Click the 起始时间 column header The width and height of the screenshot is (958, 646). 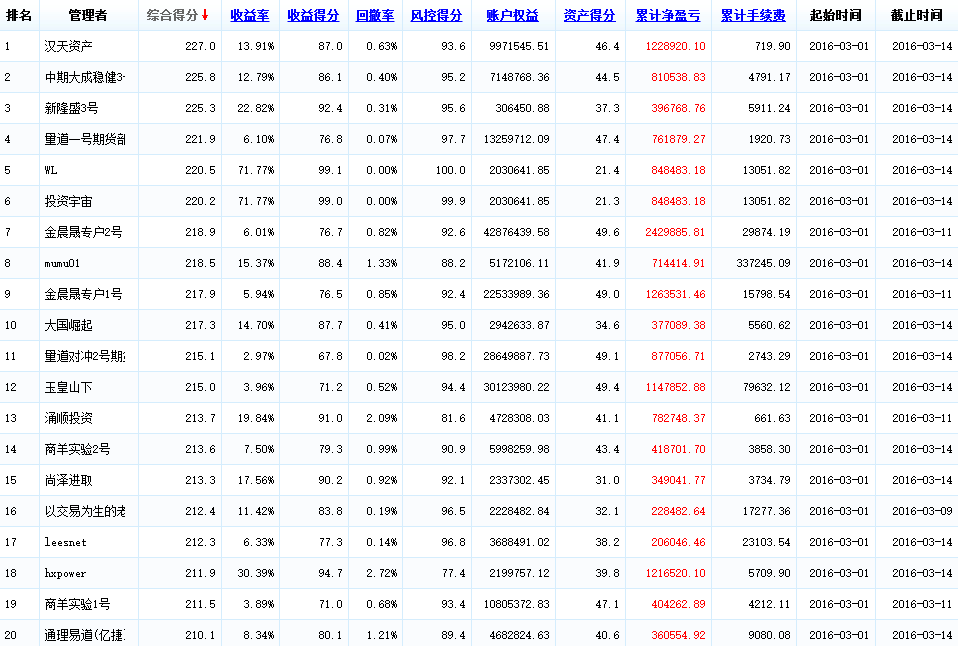click(x=835, y=15)
